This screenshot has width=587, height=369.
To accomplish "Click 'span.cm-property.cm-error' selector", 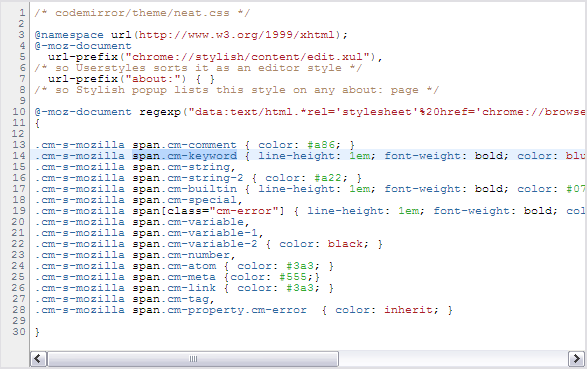I will 219,310.
